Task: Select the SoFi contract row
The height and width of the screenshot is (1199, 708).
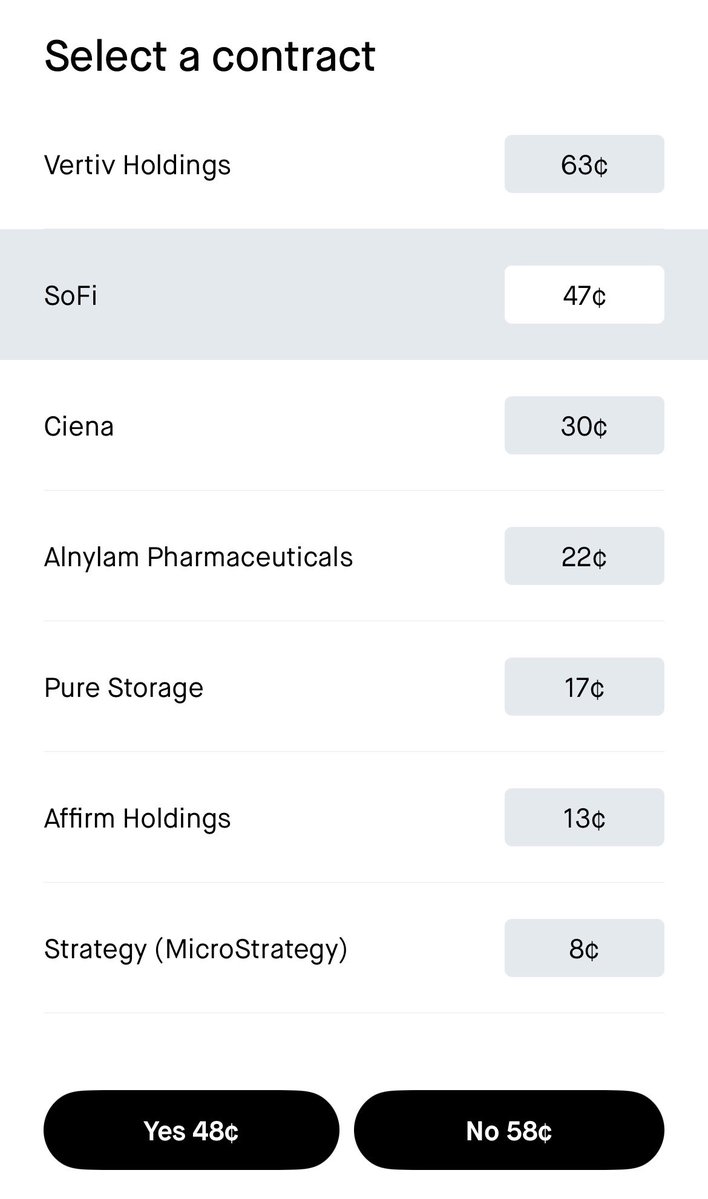Action: coord(354,294)
